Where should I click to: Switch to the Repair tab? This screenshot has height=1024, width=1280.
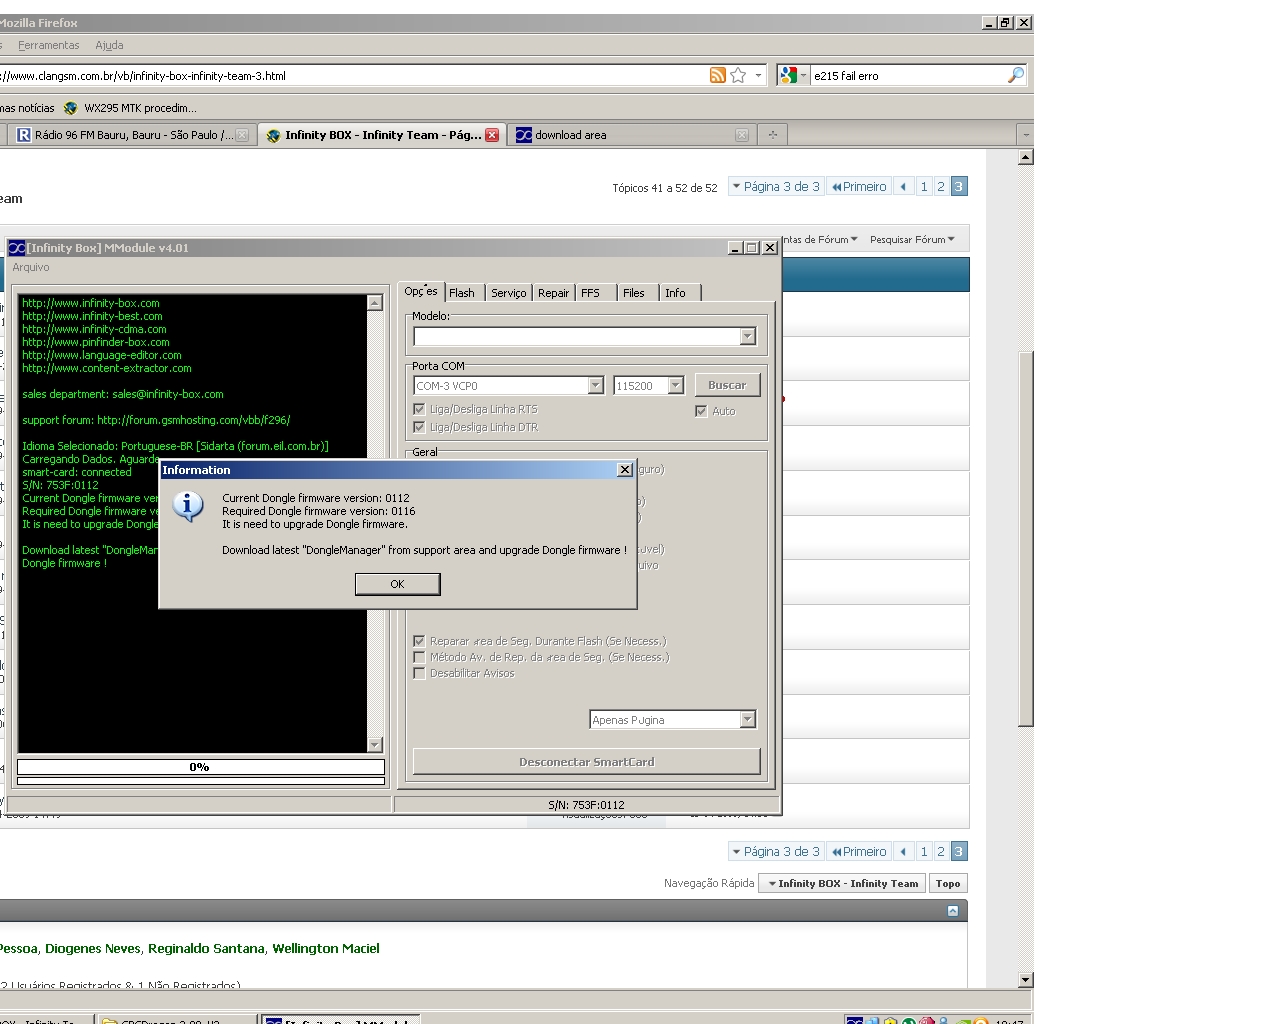(x=553, y=293)
